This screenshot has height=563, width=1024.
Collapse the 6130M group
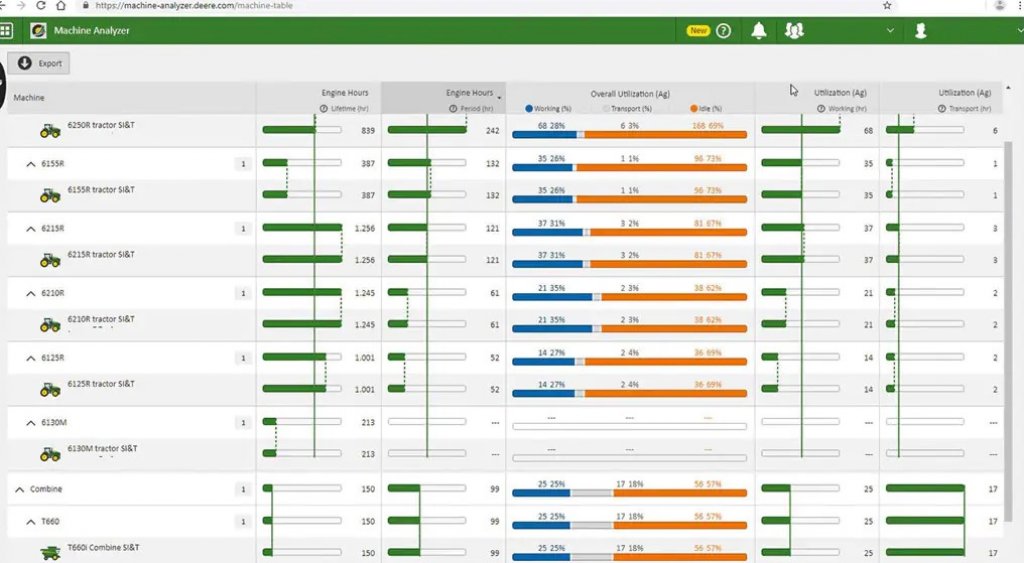pyautogui.click(x=30, y=423)
